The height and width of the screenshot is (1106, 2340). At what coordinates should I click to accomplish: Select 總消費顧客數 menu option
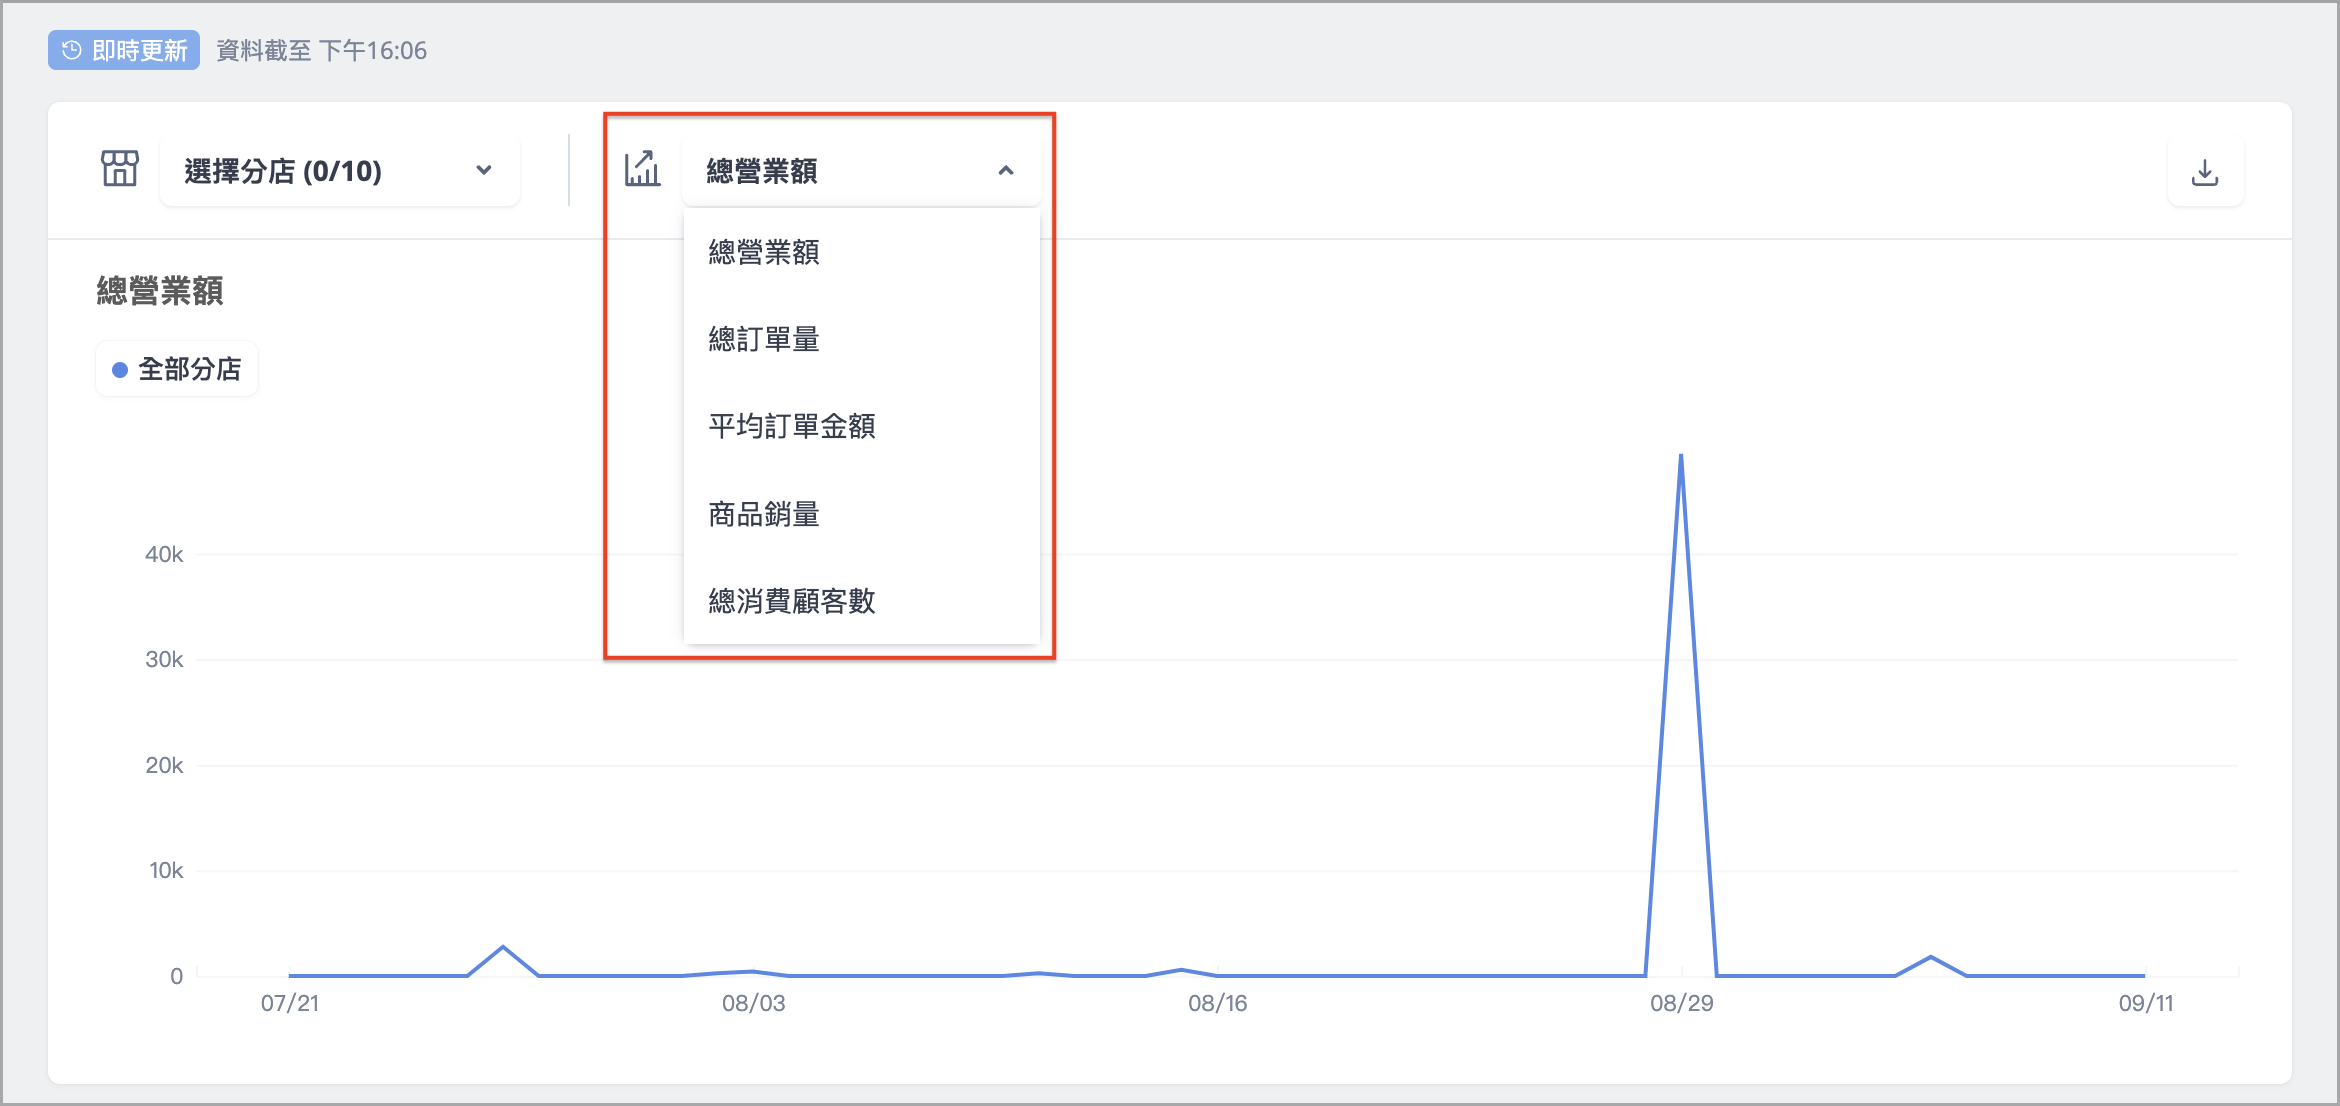click(861, 601)
